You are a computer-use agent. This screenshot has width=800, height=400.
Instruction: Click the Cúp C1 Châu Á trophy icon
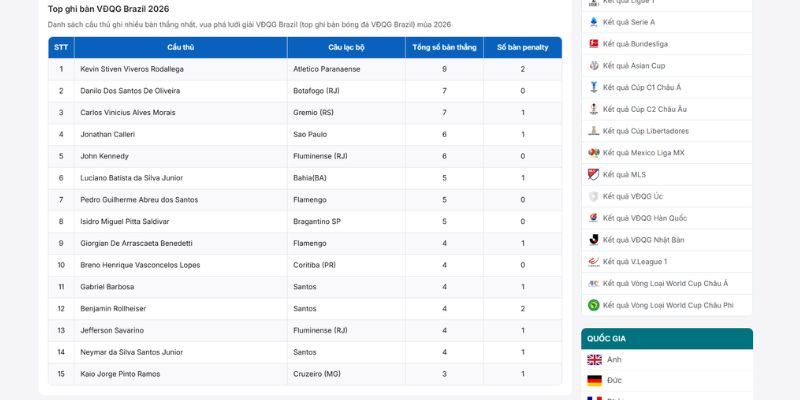click(x=593, y=87)
